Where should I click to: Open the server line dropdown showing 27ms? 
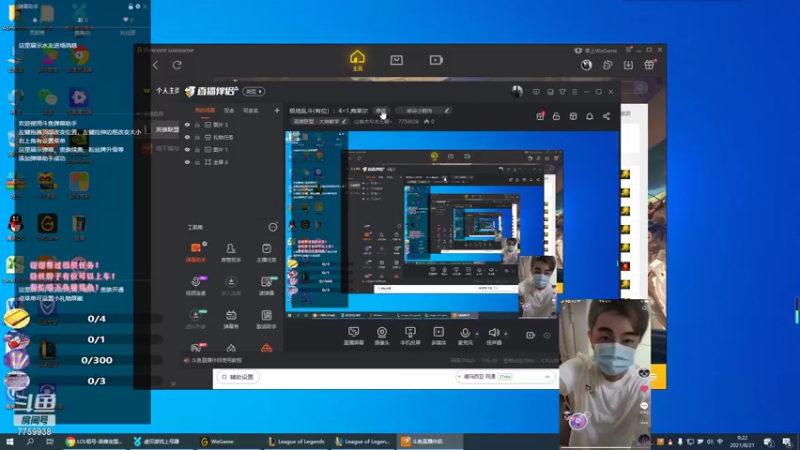click(x=504, y=377)
